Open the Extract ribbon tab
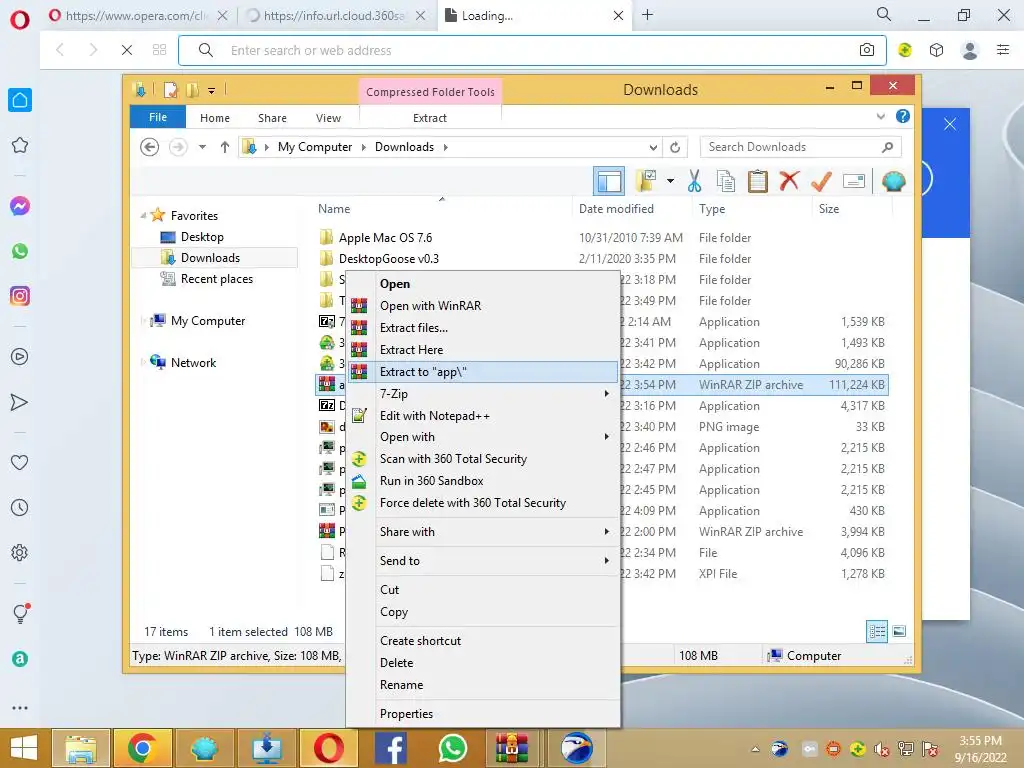This screenshot has width=1024, height=768. (430, 118)
